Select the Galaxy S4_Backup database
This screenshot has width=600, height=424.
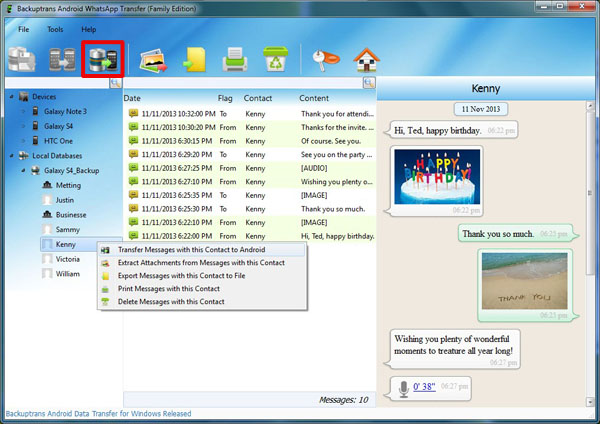tap(72, 171)
